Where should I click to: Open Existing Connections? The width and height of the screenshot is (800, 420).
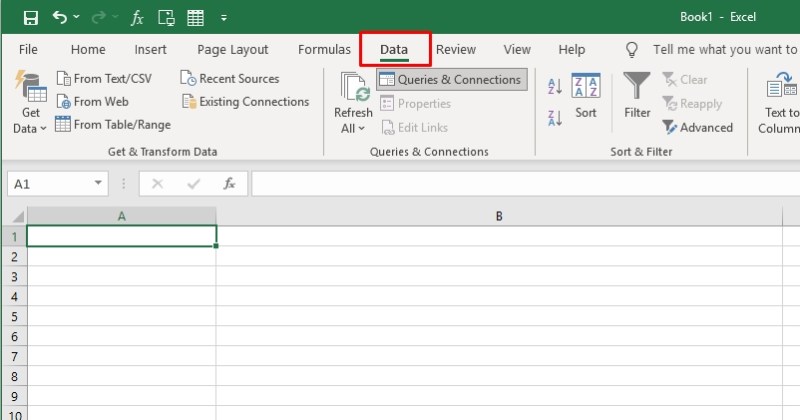coord(245,102)
